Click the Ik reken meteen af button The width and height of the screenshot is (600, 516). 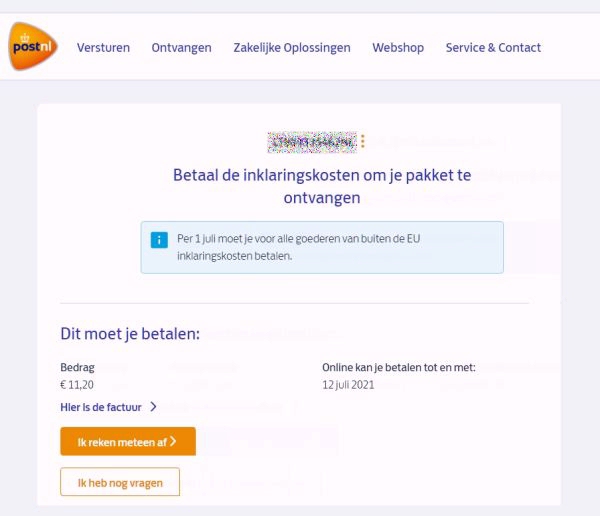point(128,441)
